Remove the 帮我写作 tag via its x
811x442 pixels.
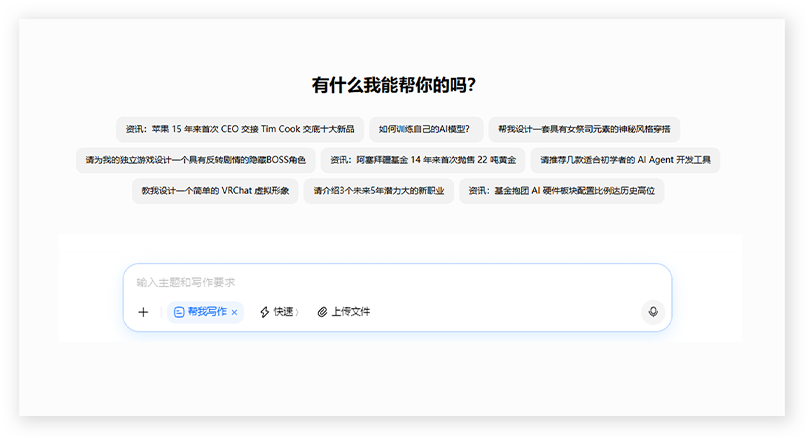[x=234, y=312]
